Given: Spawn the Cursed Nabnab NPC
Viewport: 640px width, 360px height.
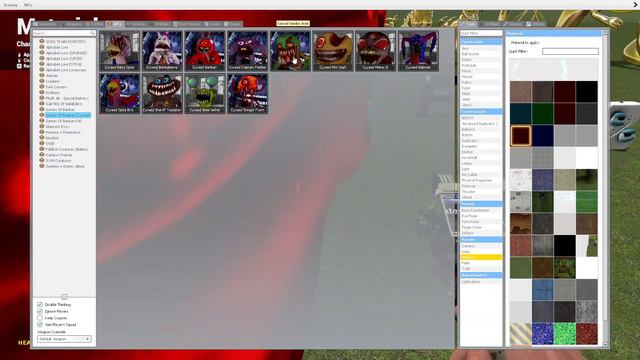Looking at the screenshot, I should pos(418,51).
